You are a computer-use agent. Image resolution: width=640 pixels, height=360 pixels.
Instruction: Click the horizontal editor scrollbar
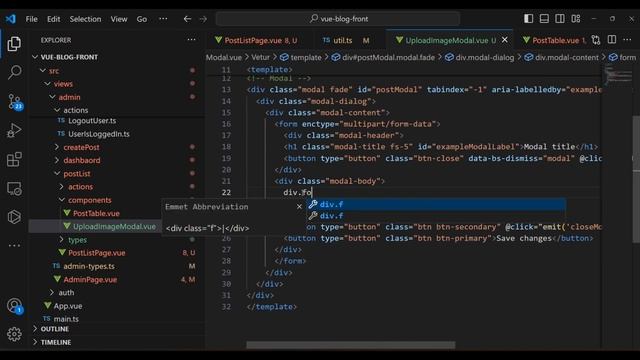click(351, 345)
